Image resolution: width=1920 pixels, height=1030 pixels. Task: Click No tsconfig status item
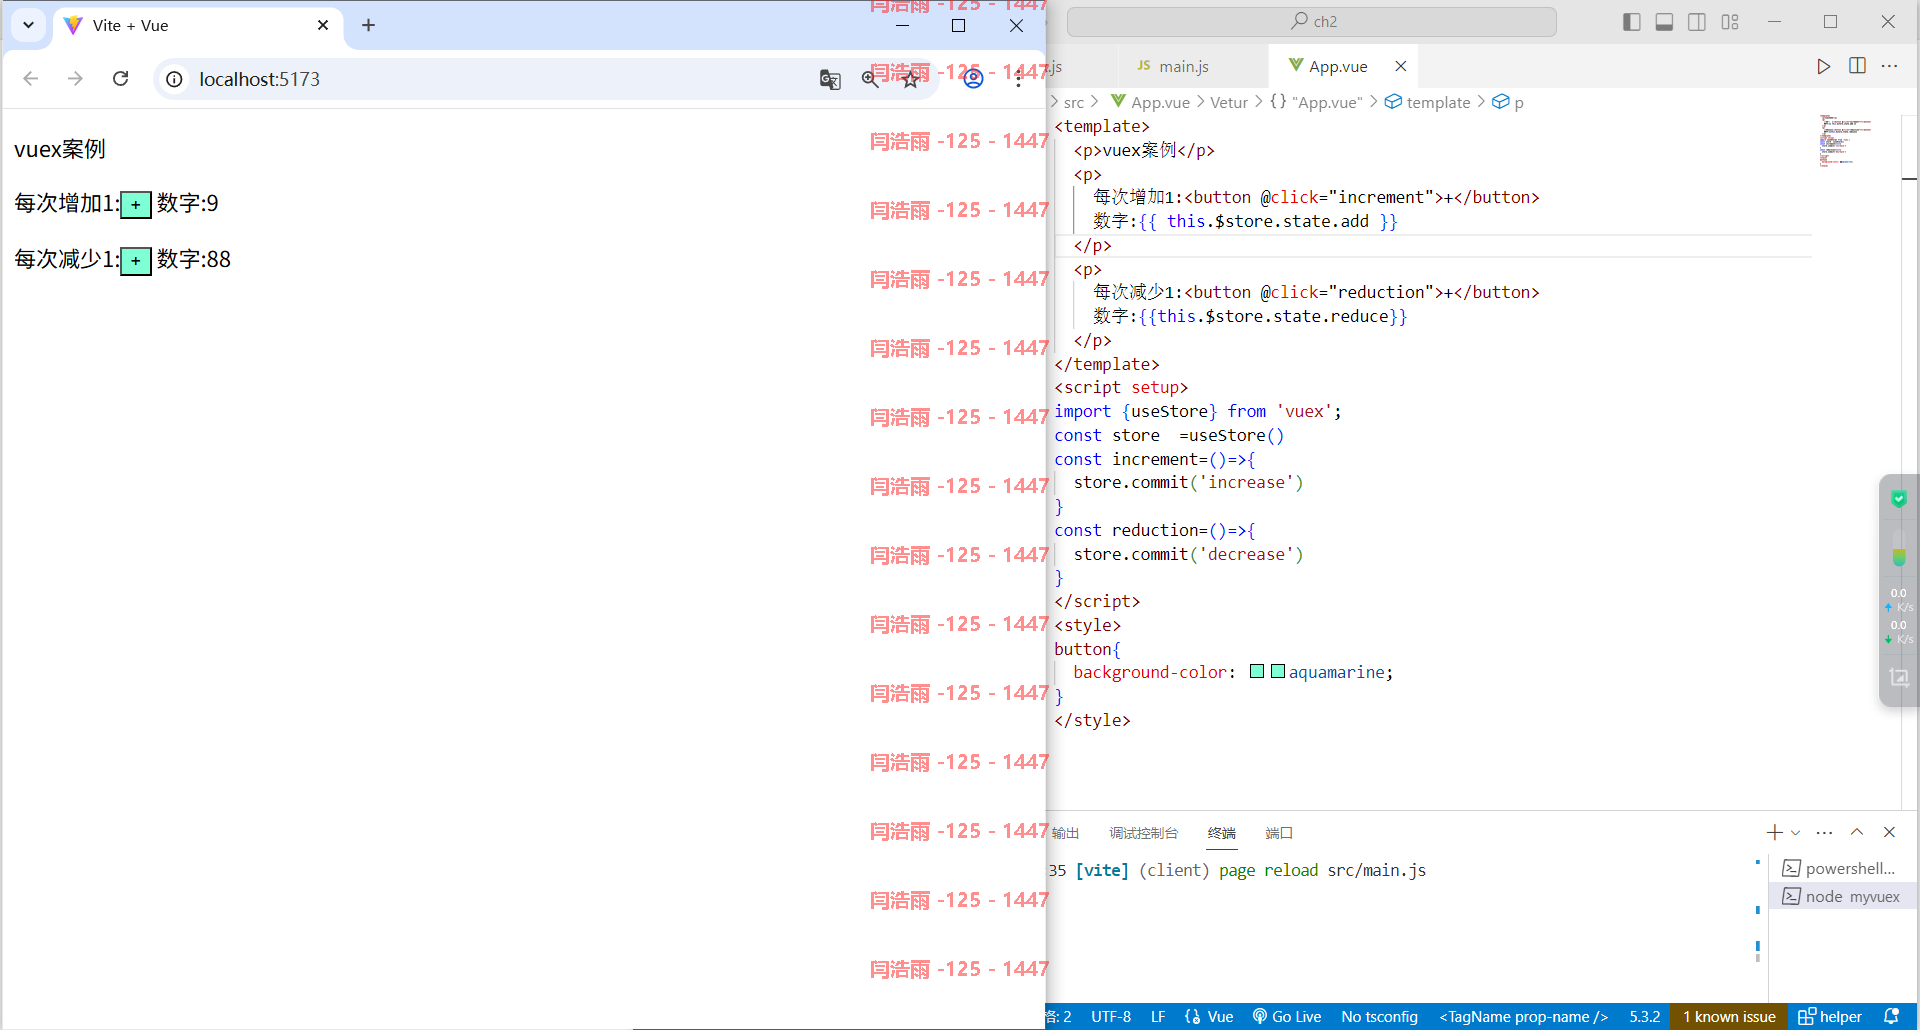1380,1016
